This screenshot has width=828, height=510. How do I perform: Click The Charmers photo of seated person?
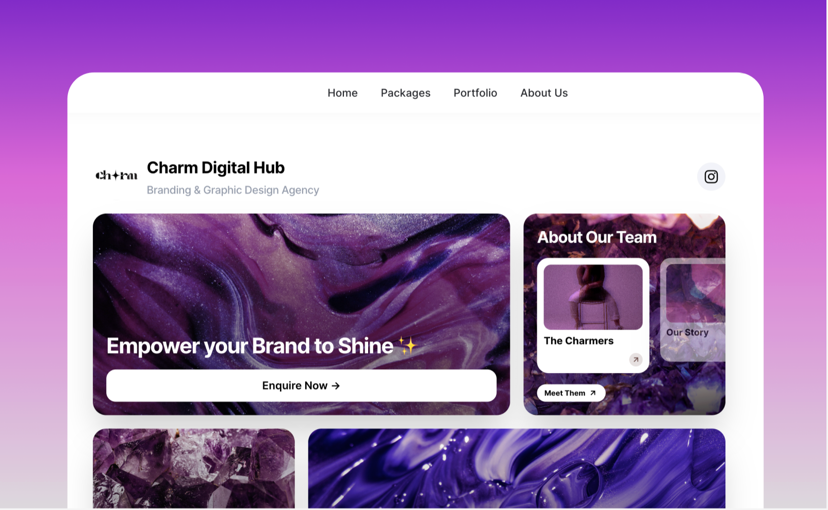pyautogui.click(x=592, y=297)
